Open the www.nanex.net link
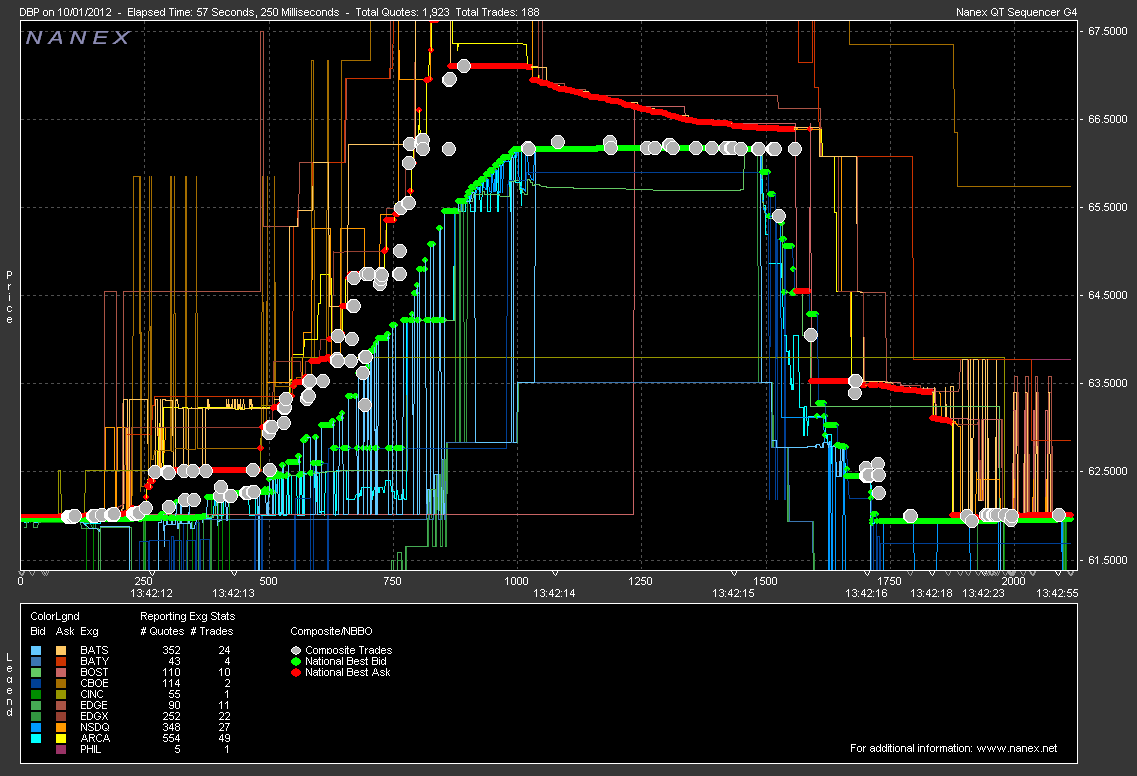 click(x=1017, y=748)
